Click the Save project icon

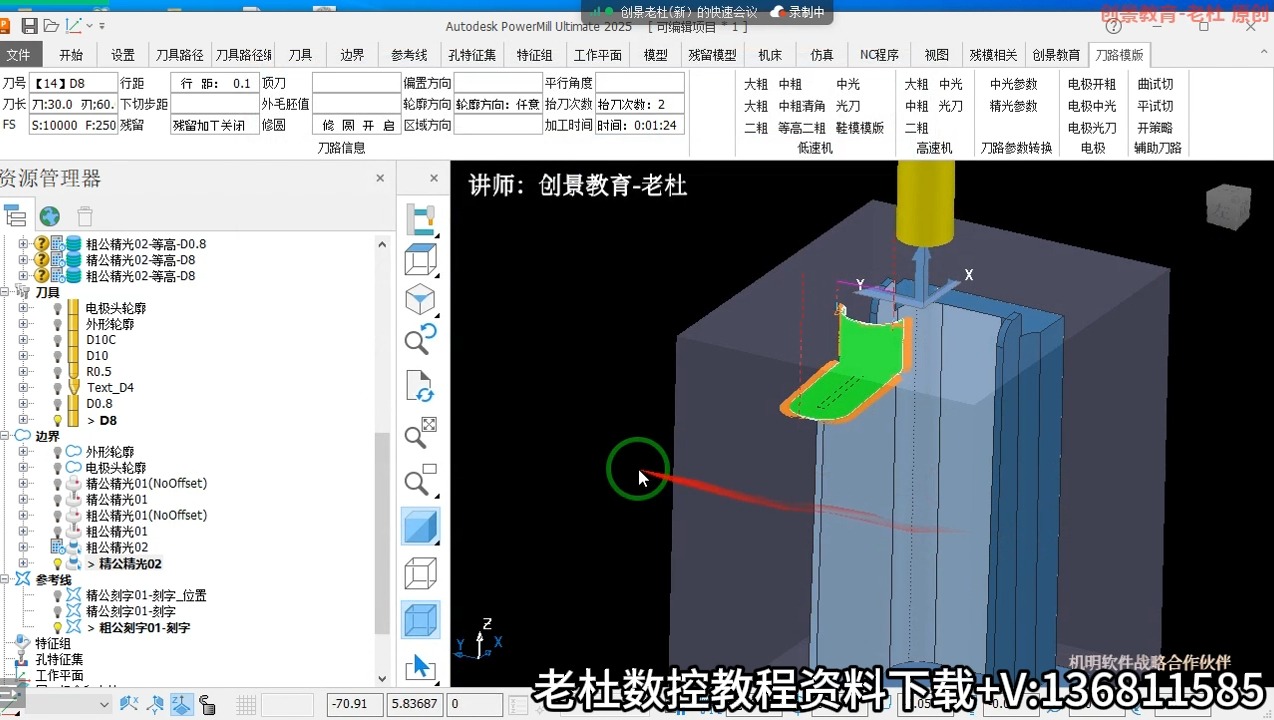click(29, 26)
